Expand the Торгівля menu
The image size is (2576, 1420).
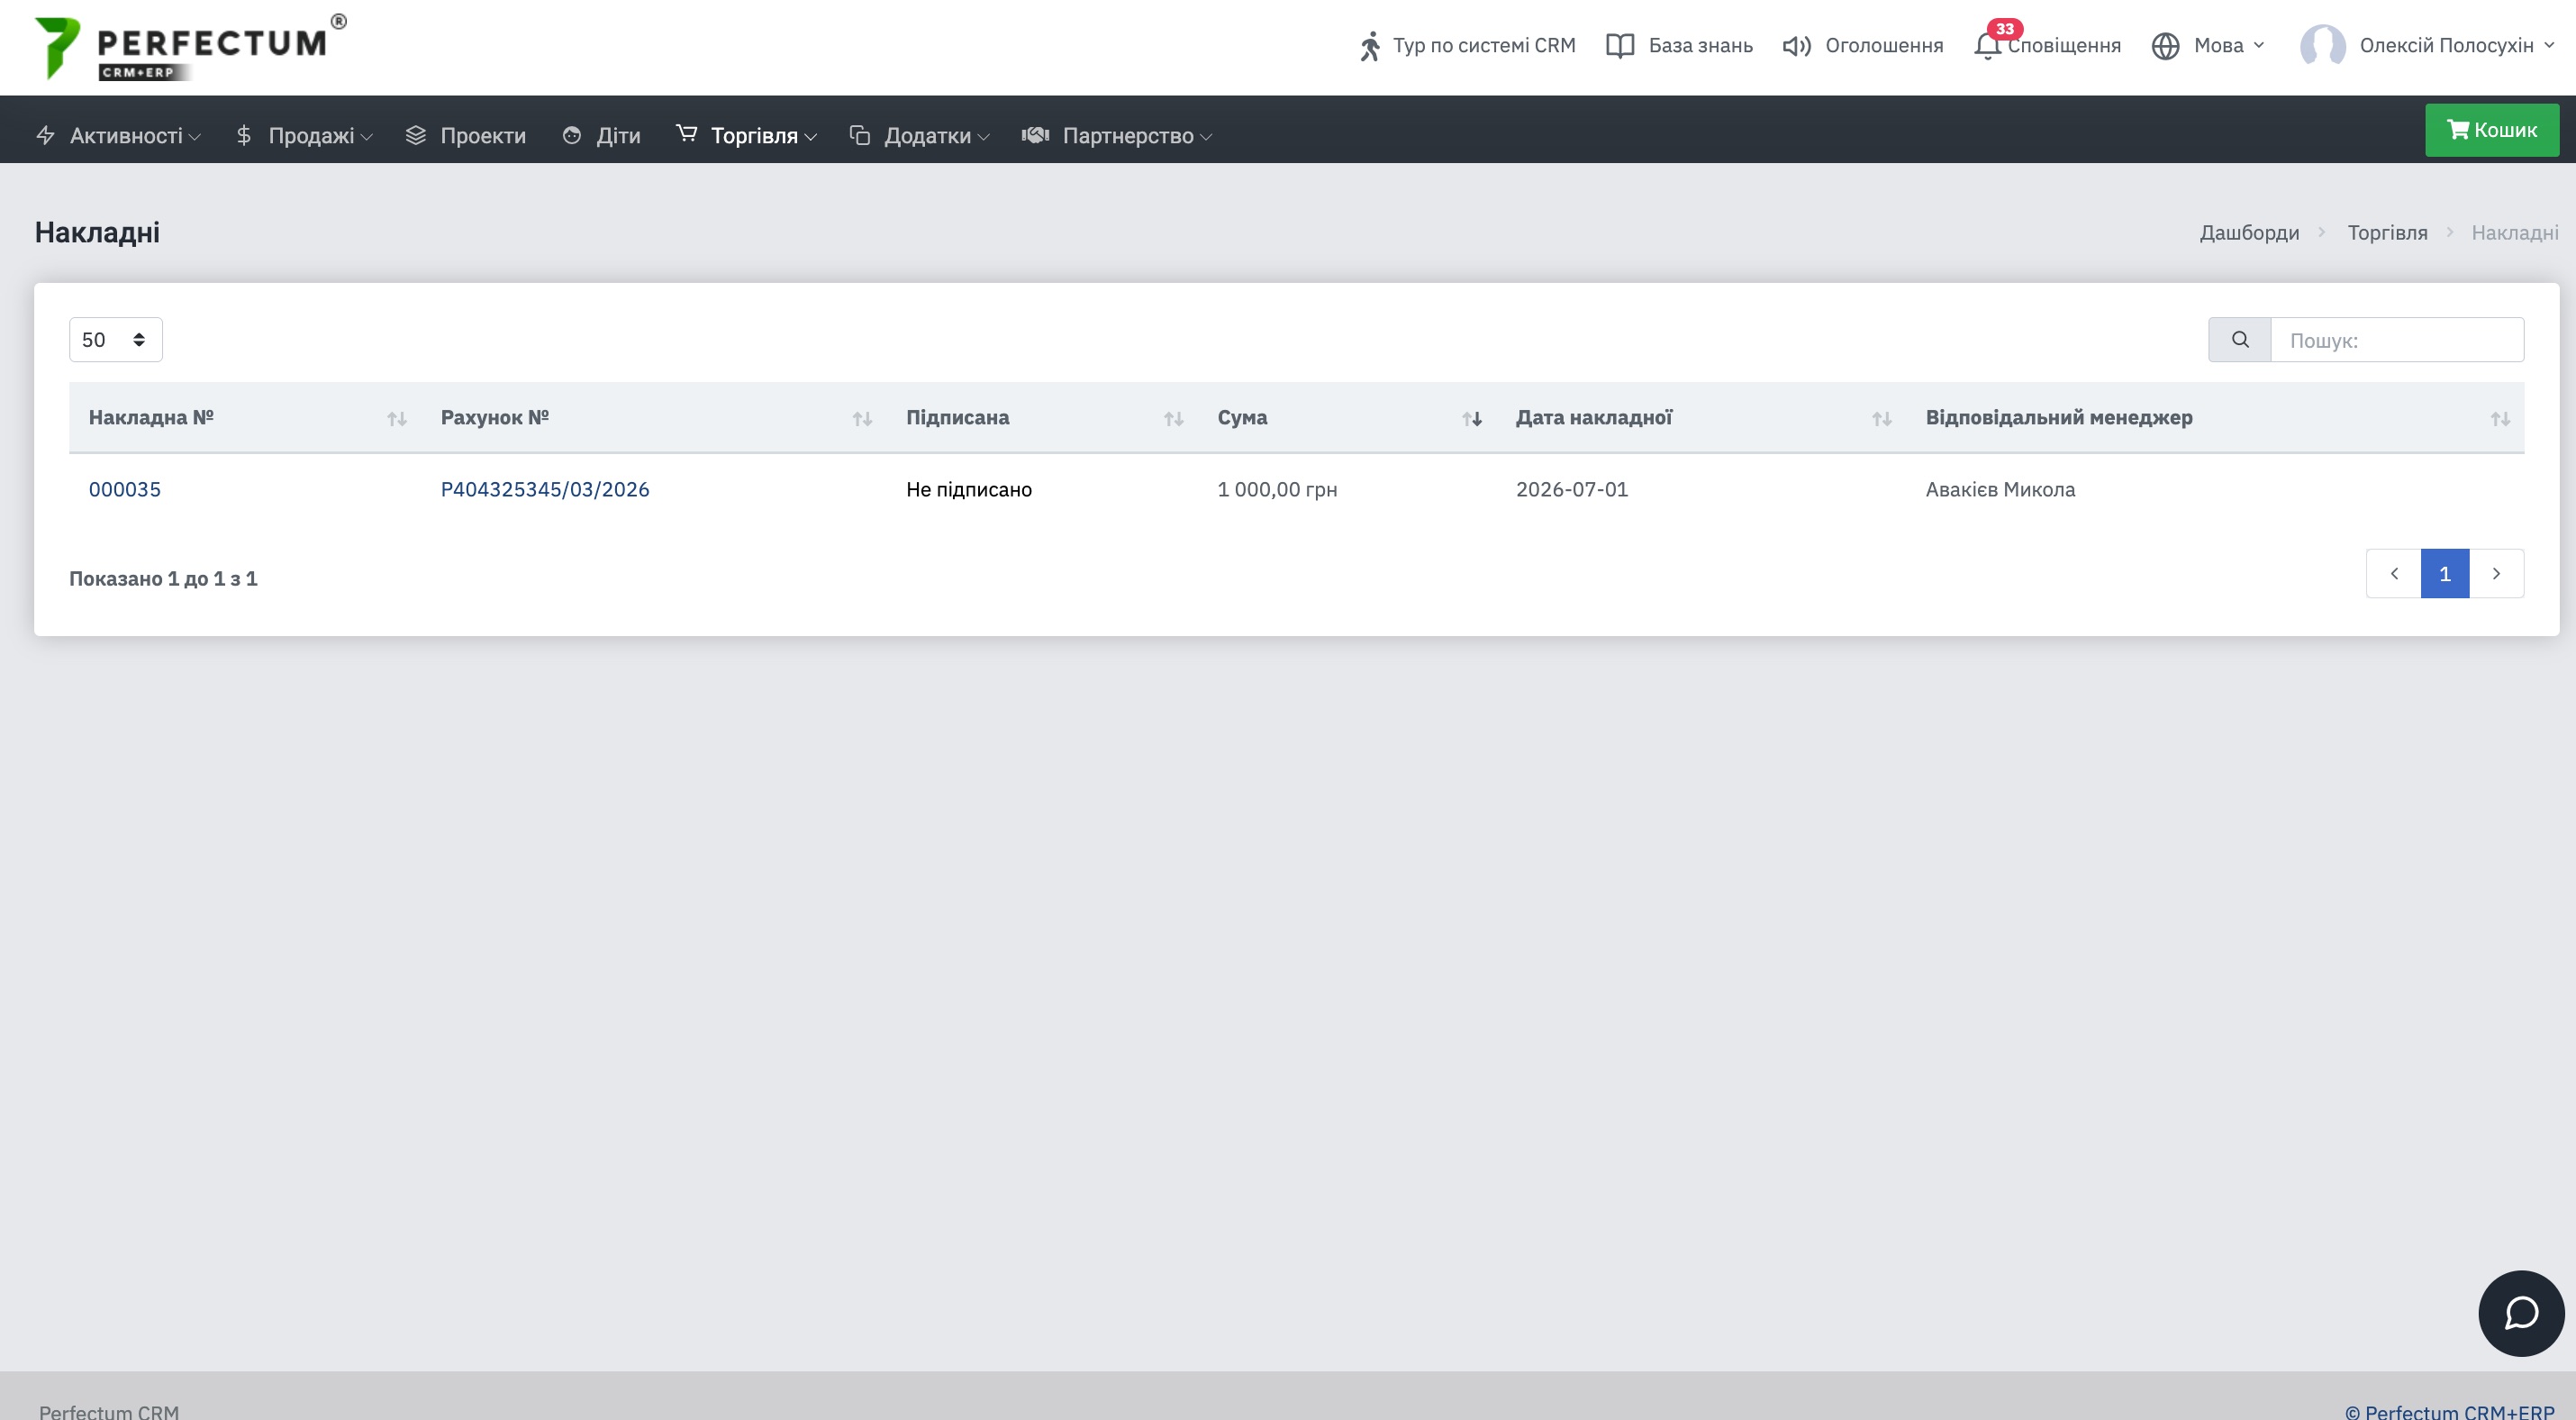[x=746, y=135]
